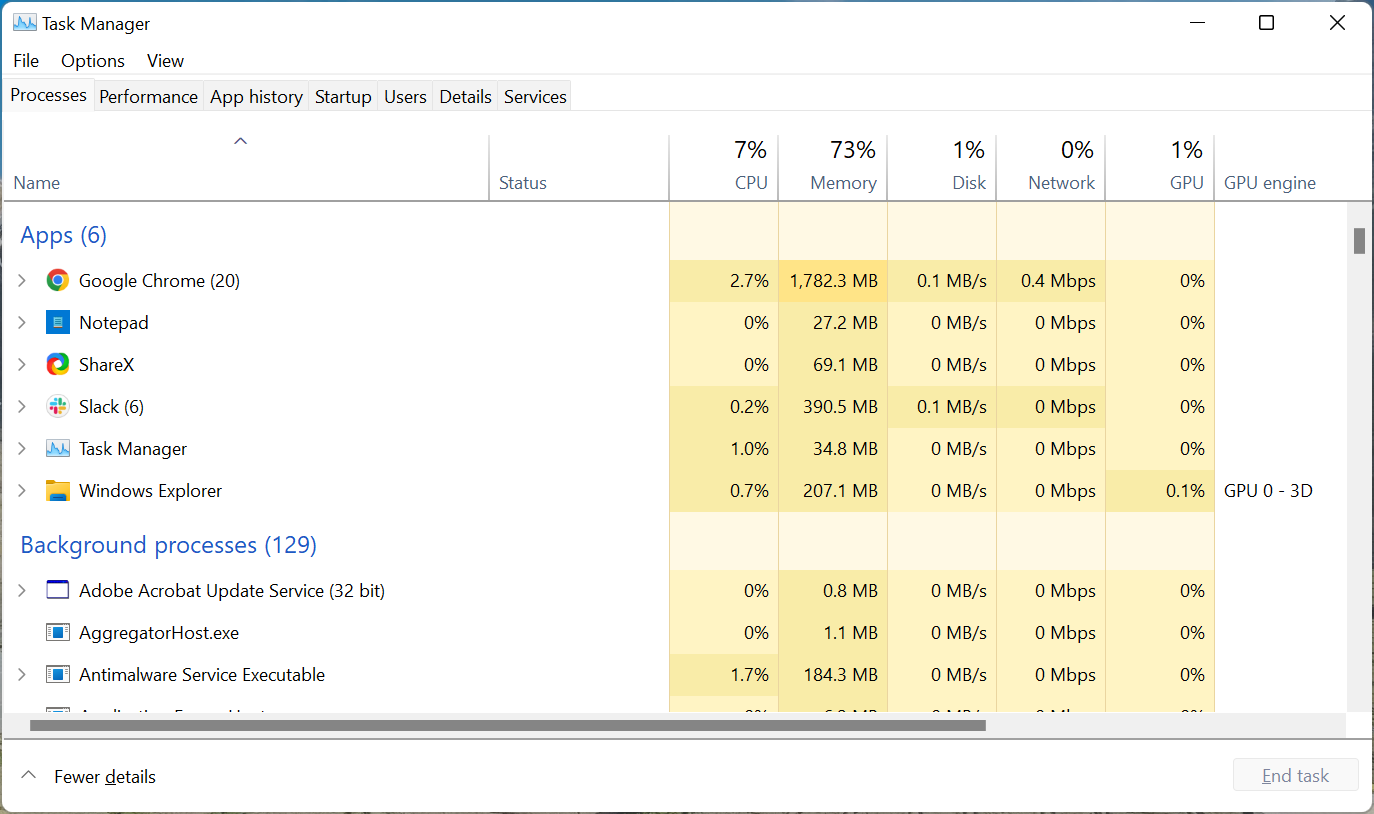Sort processes by Network column

[1050, 168]
